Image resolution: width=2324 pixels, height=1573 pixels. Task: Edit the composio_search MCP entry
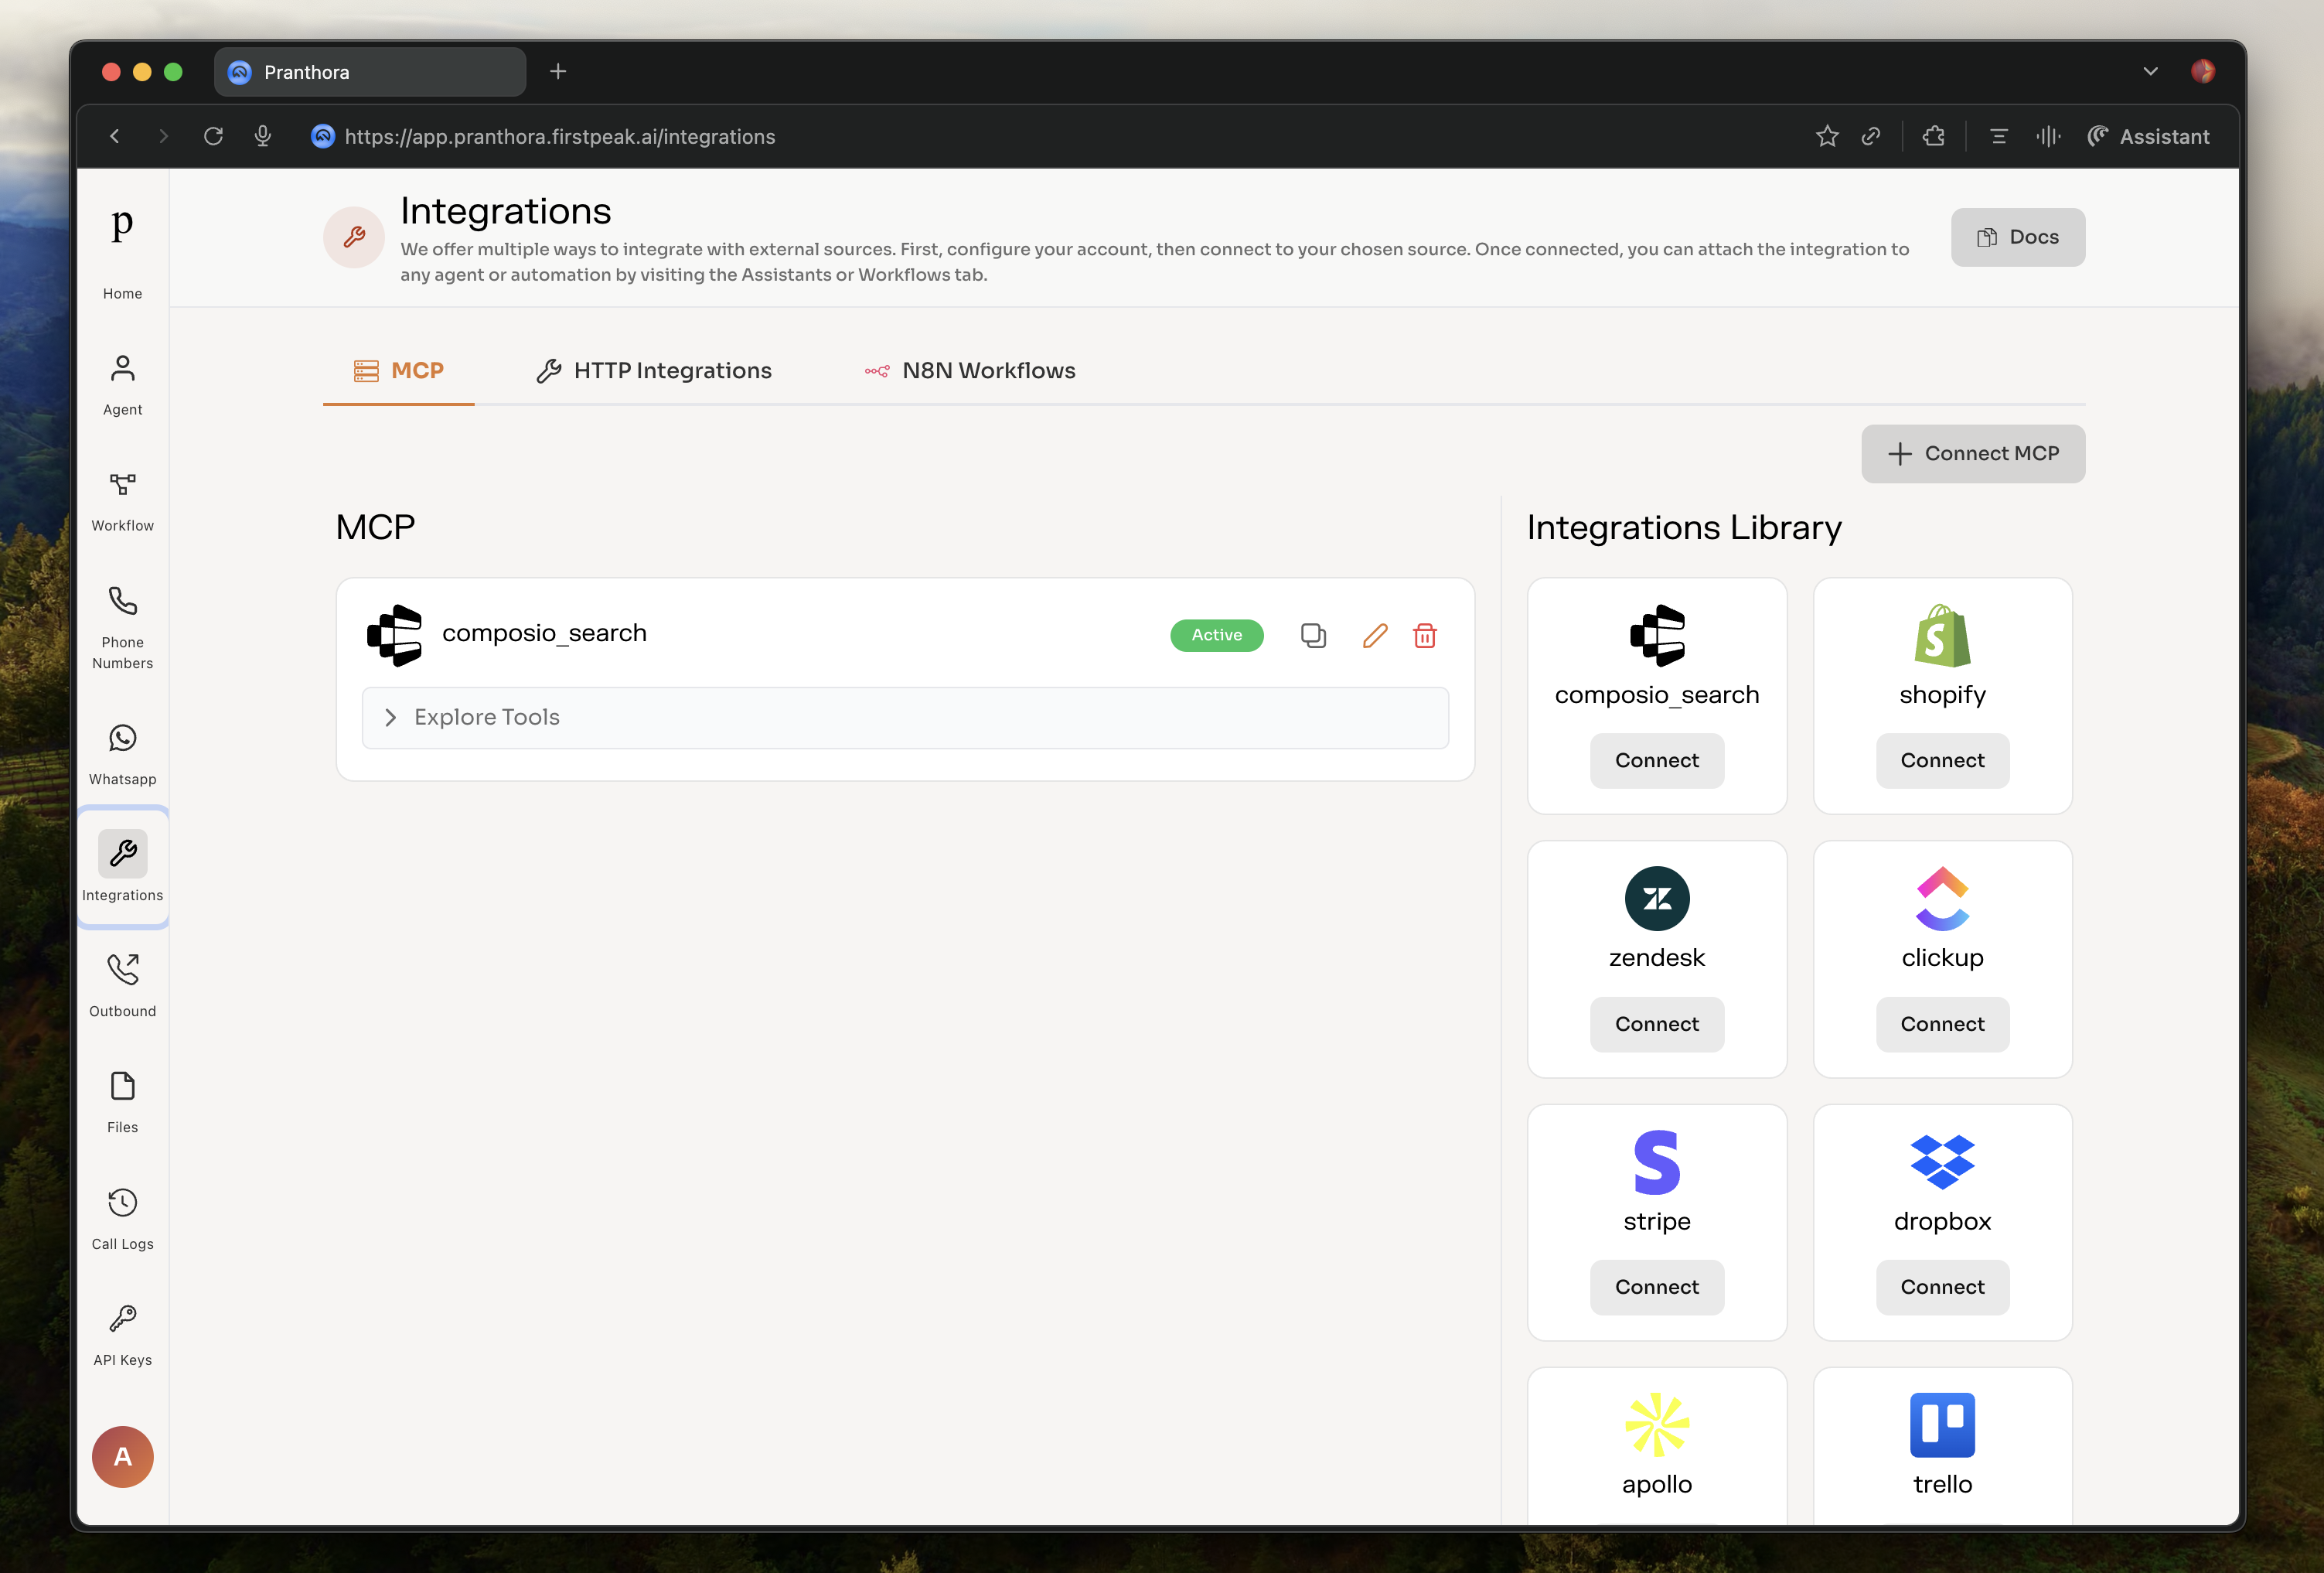(1375, 635)
